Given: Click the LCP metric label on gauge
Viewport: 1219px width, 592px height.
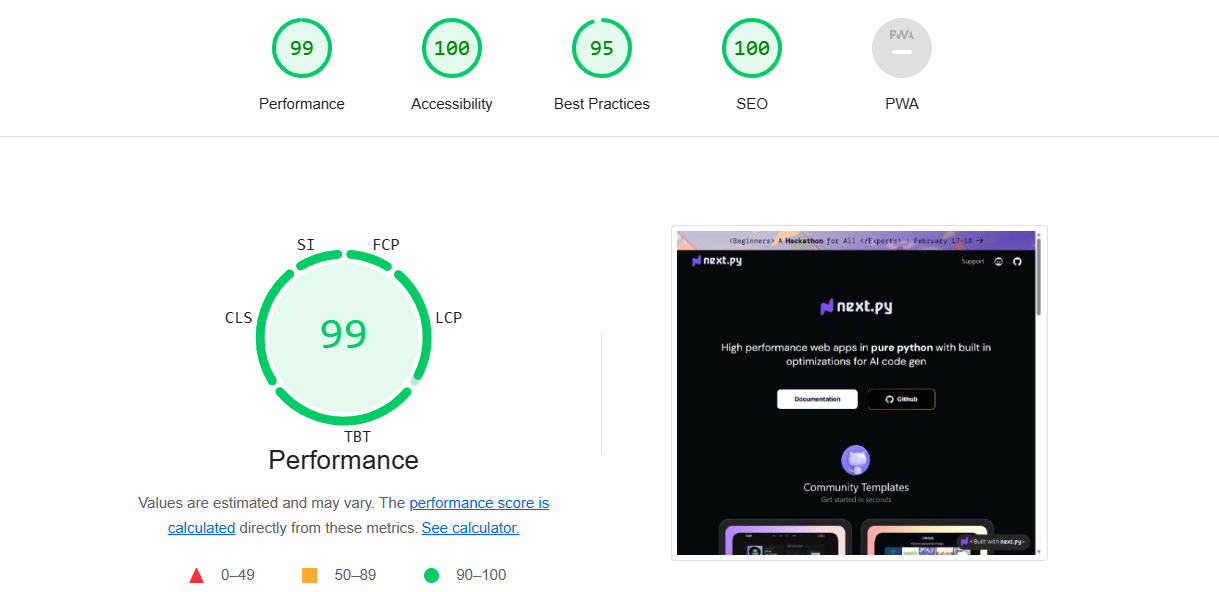Looking at the screenshot, I should pos(449,318).
